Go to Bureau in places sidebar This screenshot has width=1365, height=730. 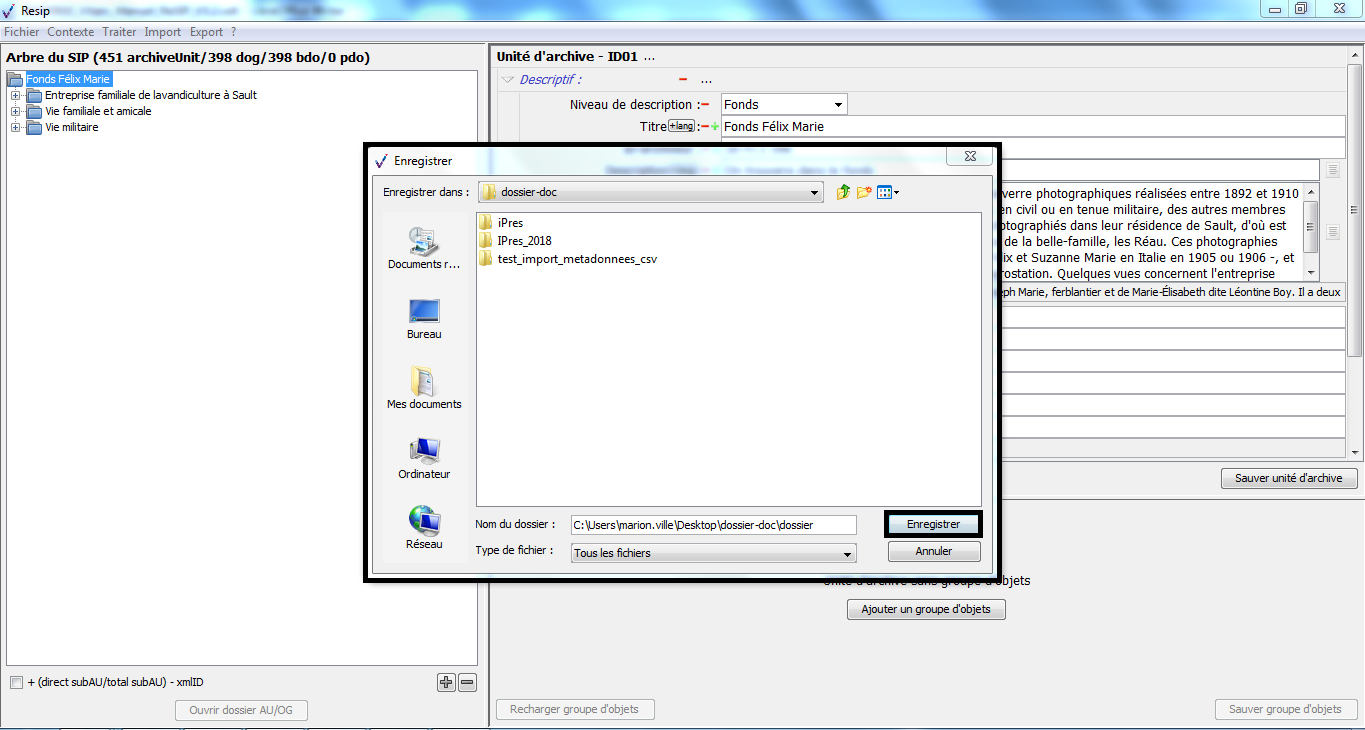pyautogui.click(x=424, y=319)
